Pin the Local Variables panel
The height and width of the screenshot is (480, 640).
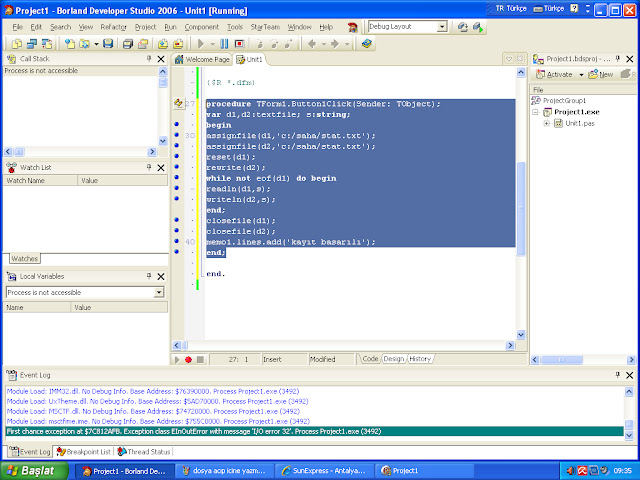pyautogui.click(x=149, y=276)
